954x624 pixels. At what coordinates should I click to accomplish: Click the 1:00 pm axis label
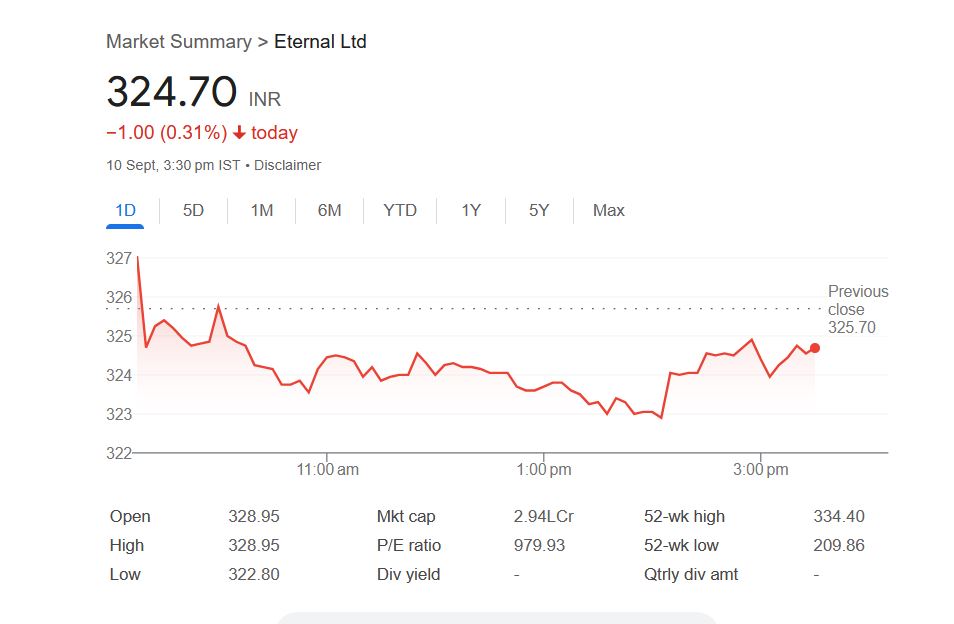click(544, 470)
